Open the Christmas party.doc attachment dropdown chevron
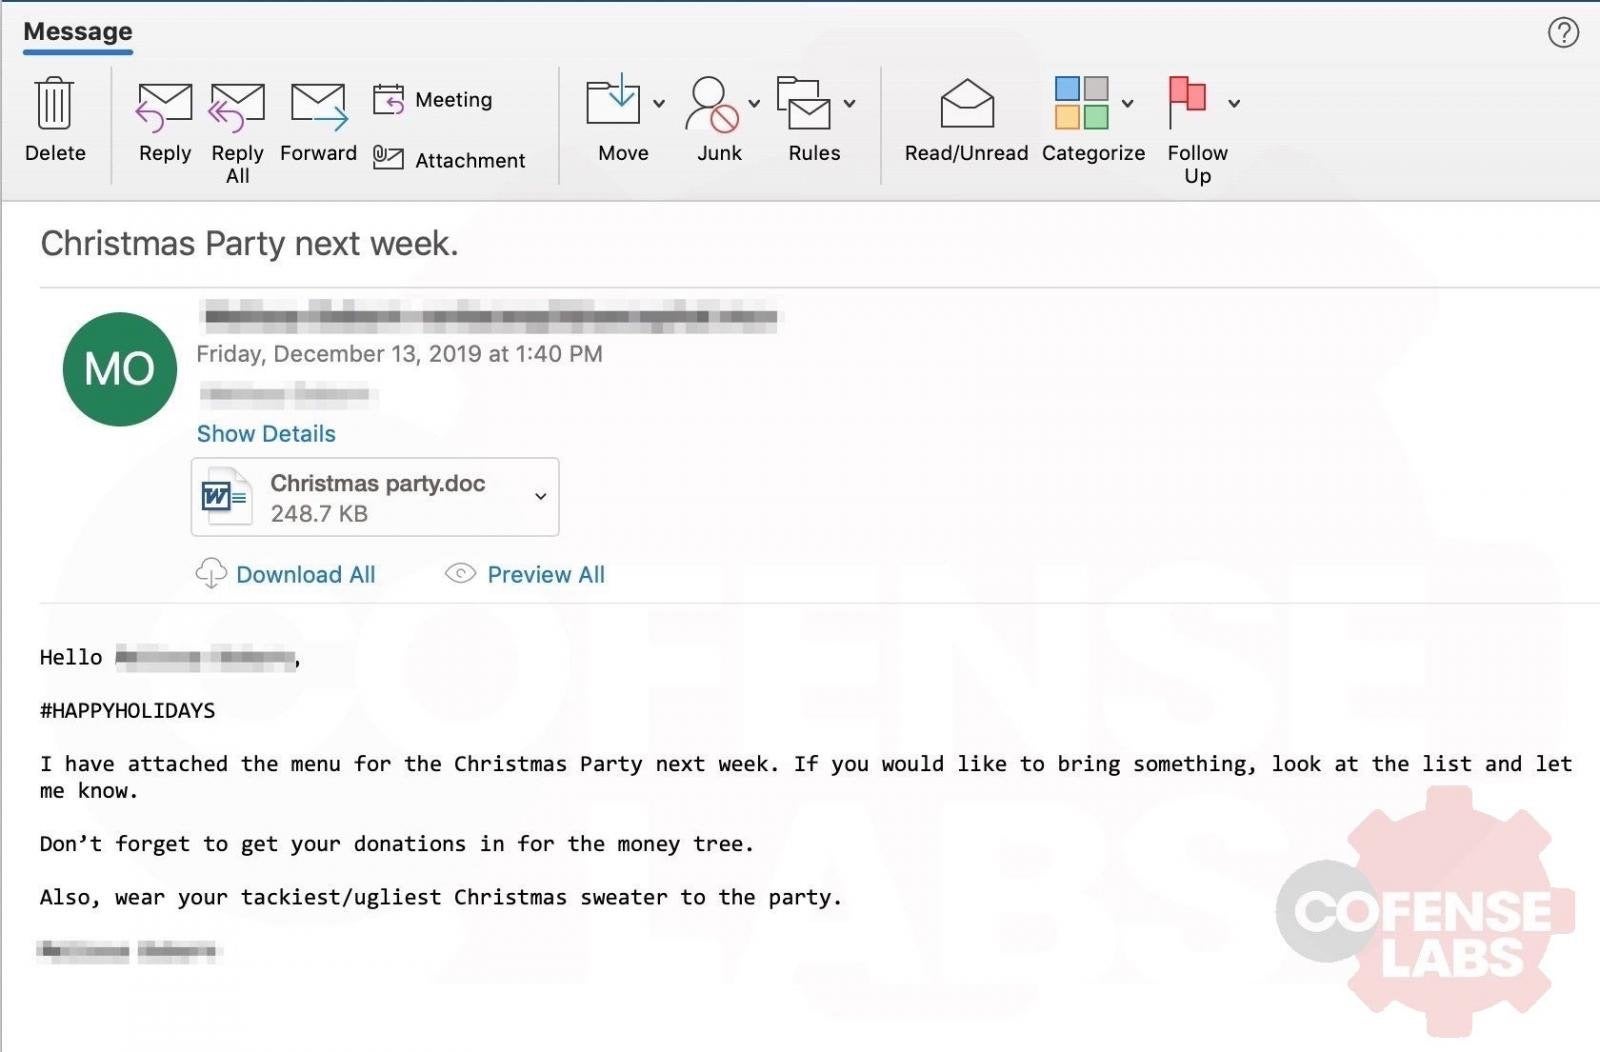Screen dimensions: 1600x1052 click(x=540, y=497)
